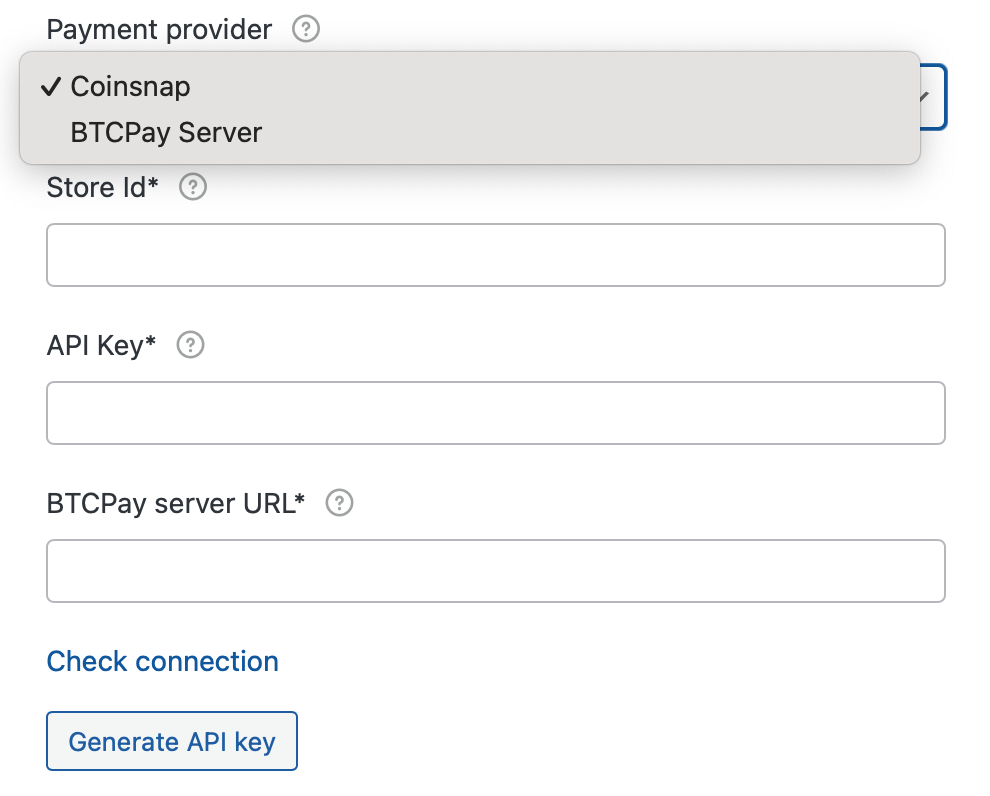Image resolution: width=990 pixels, height=796 pixels.
Task: Click the blue-outlined provider select control
Action: 930,97
